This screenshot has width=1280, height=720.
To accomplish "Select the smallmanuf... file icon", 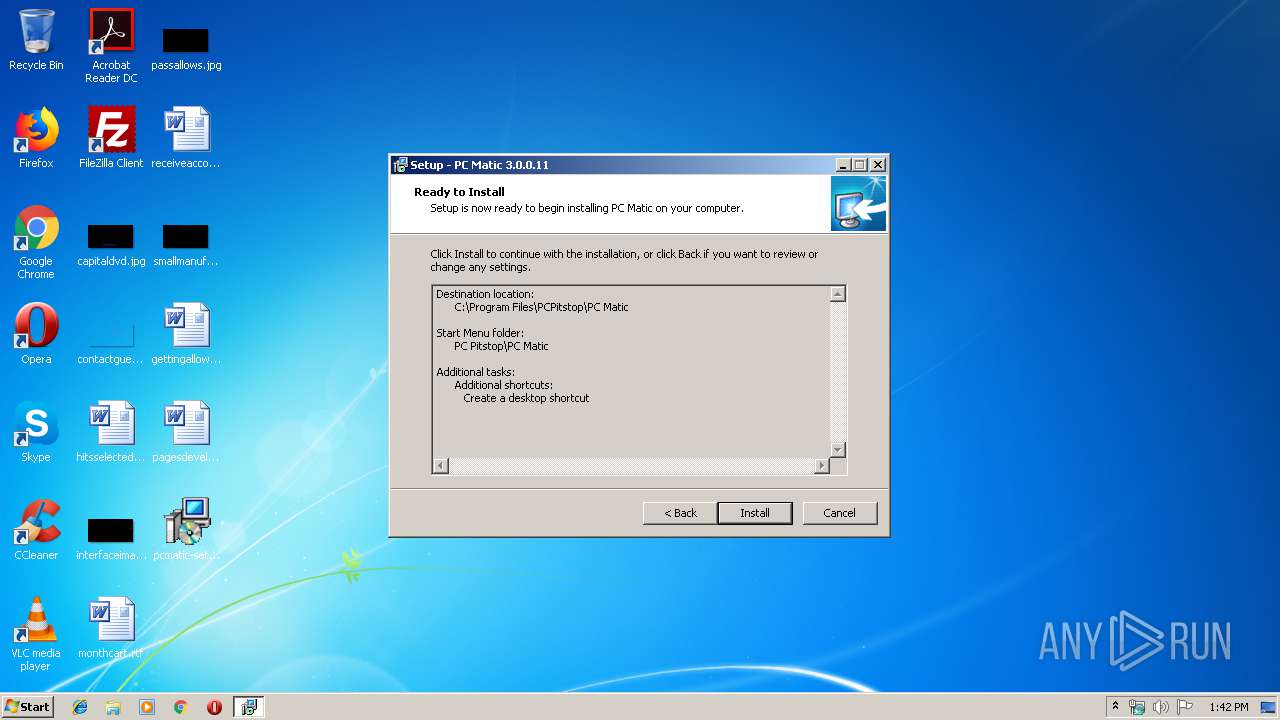I will [x=186, y=246].
